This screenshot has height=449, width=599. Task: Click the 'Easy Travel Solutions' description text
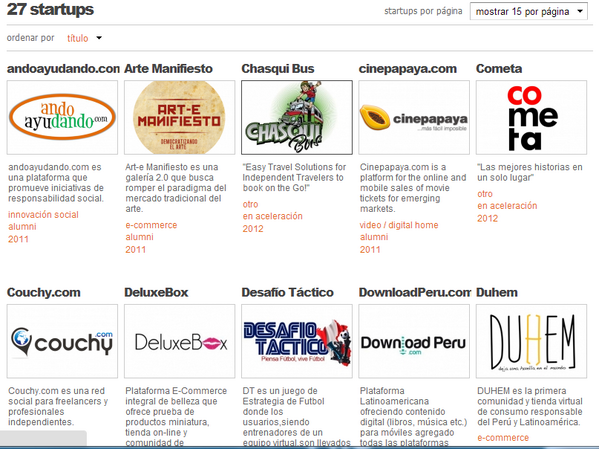[294, 178]
